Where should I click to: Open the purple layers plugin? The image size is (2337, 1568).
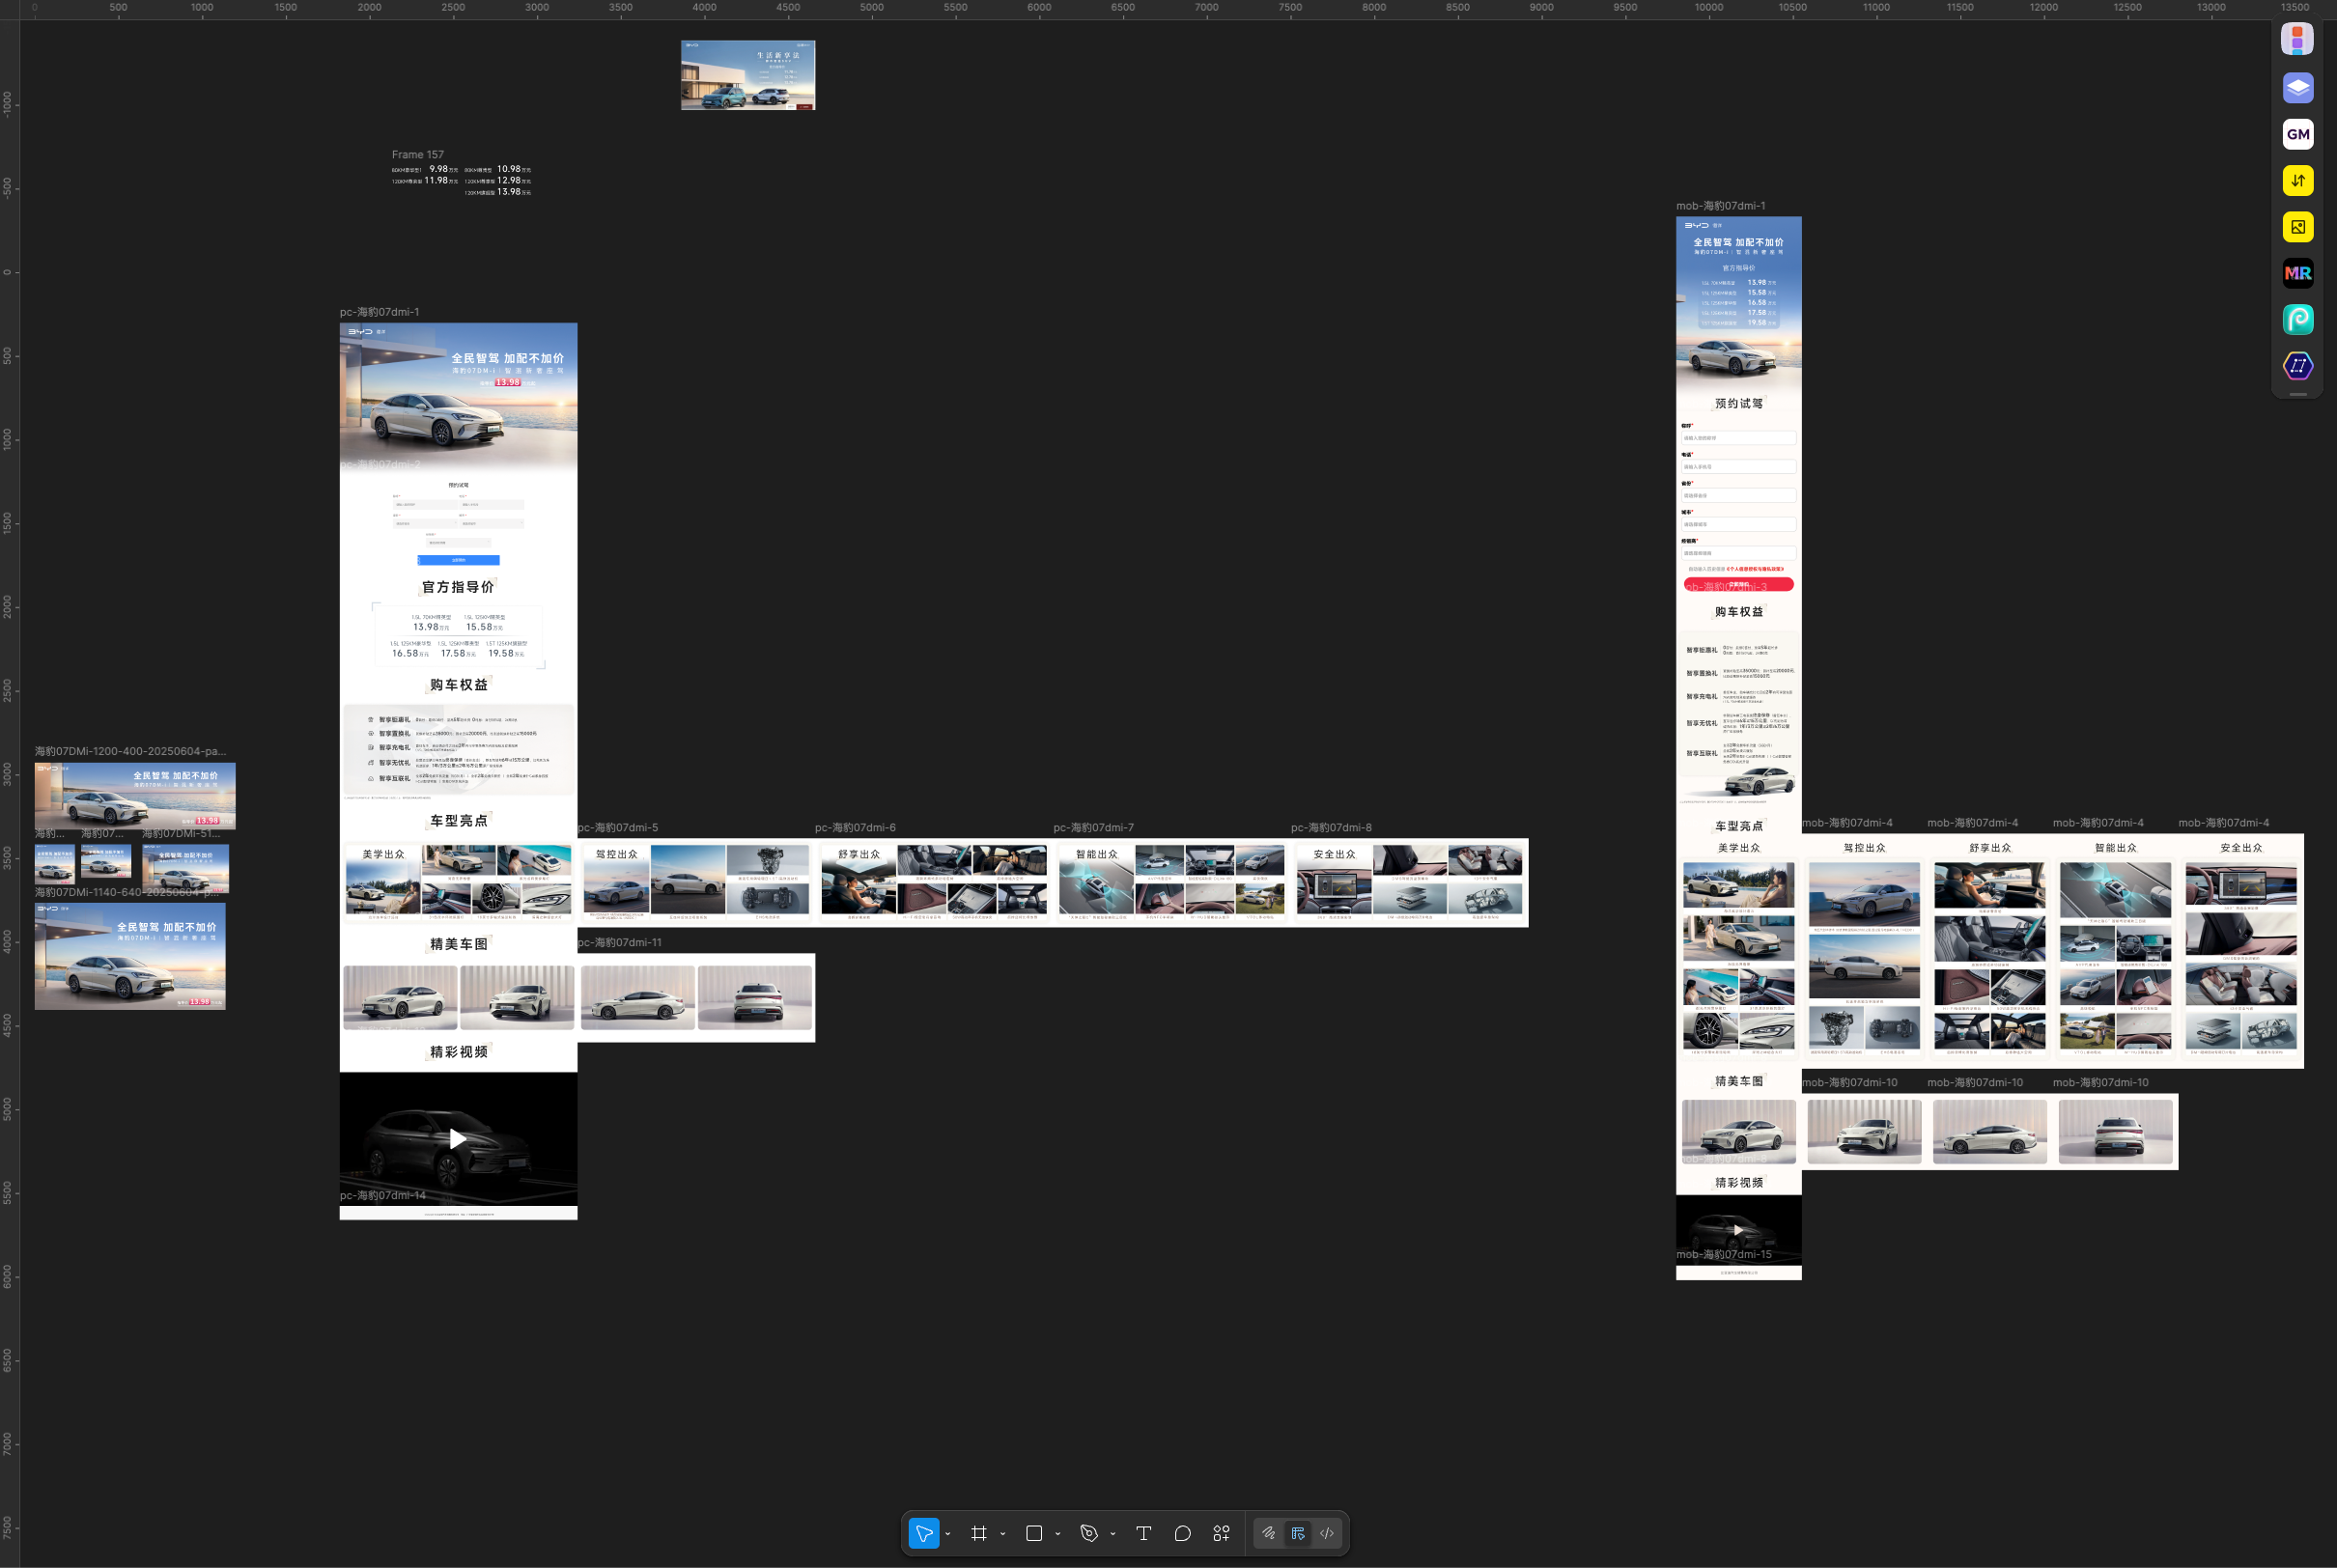(2298, 87)
